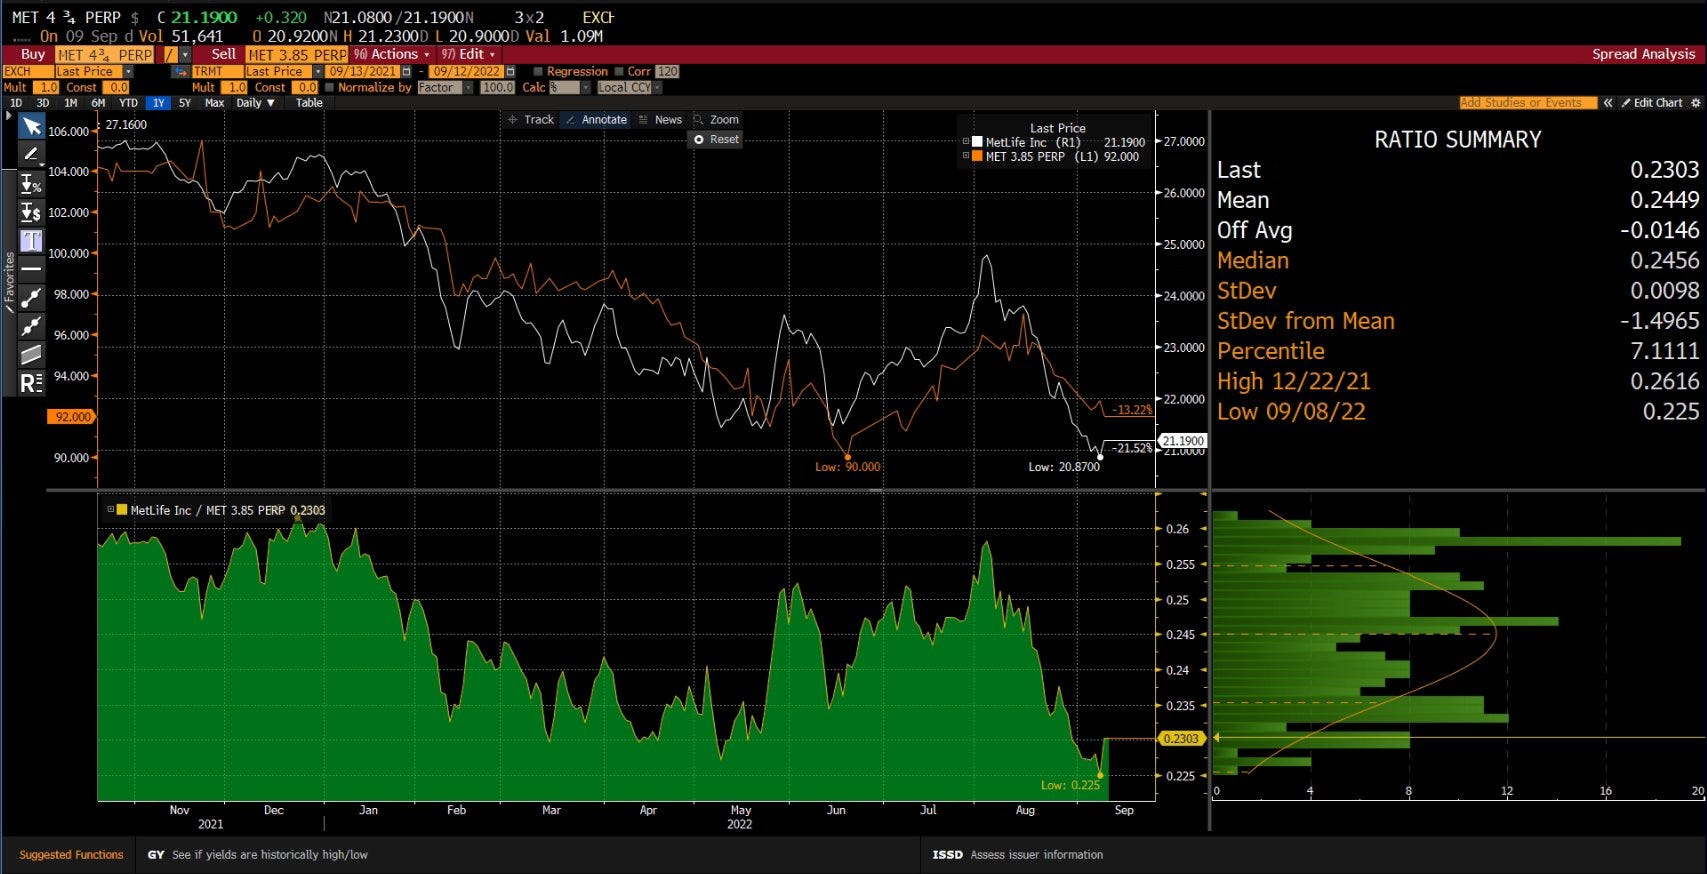The height and width of the screenshot is (874, 1707).
Task: Click the sell-side Const field 0.0
Action: tap(304, 88)
